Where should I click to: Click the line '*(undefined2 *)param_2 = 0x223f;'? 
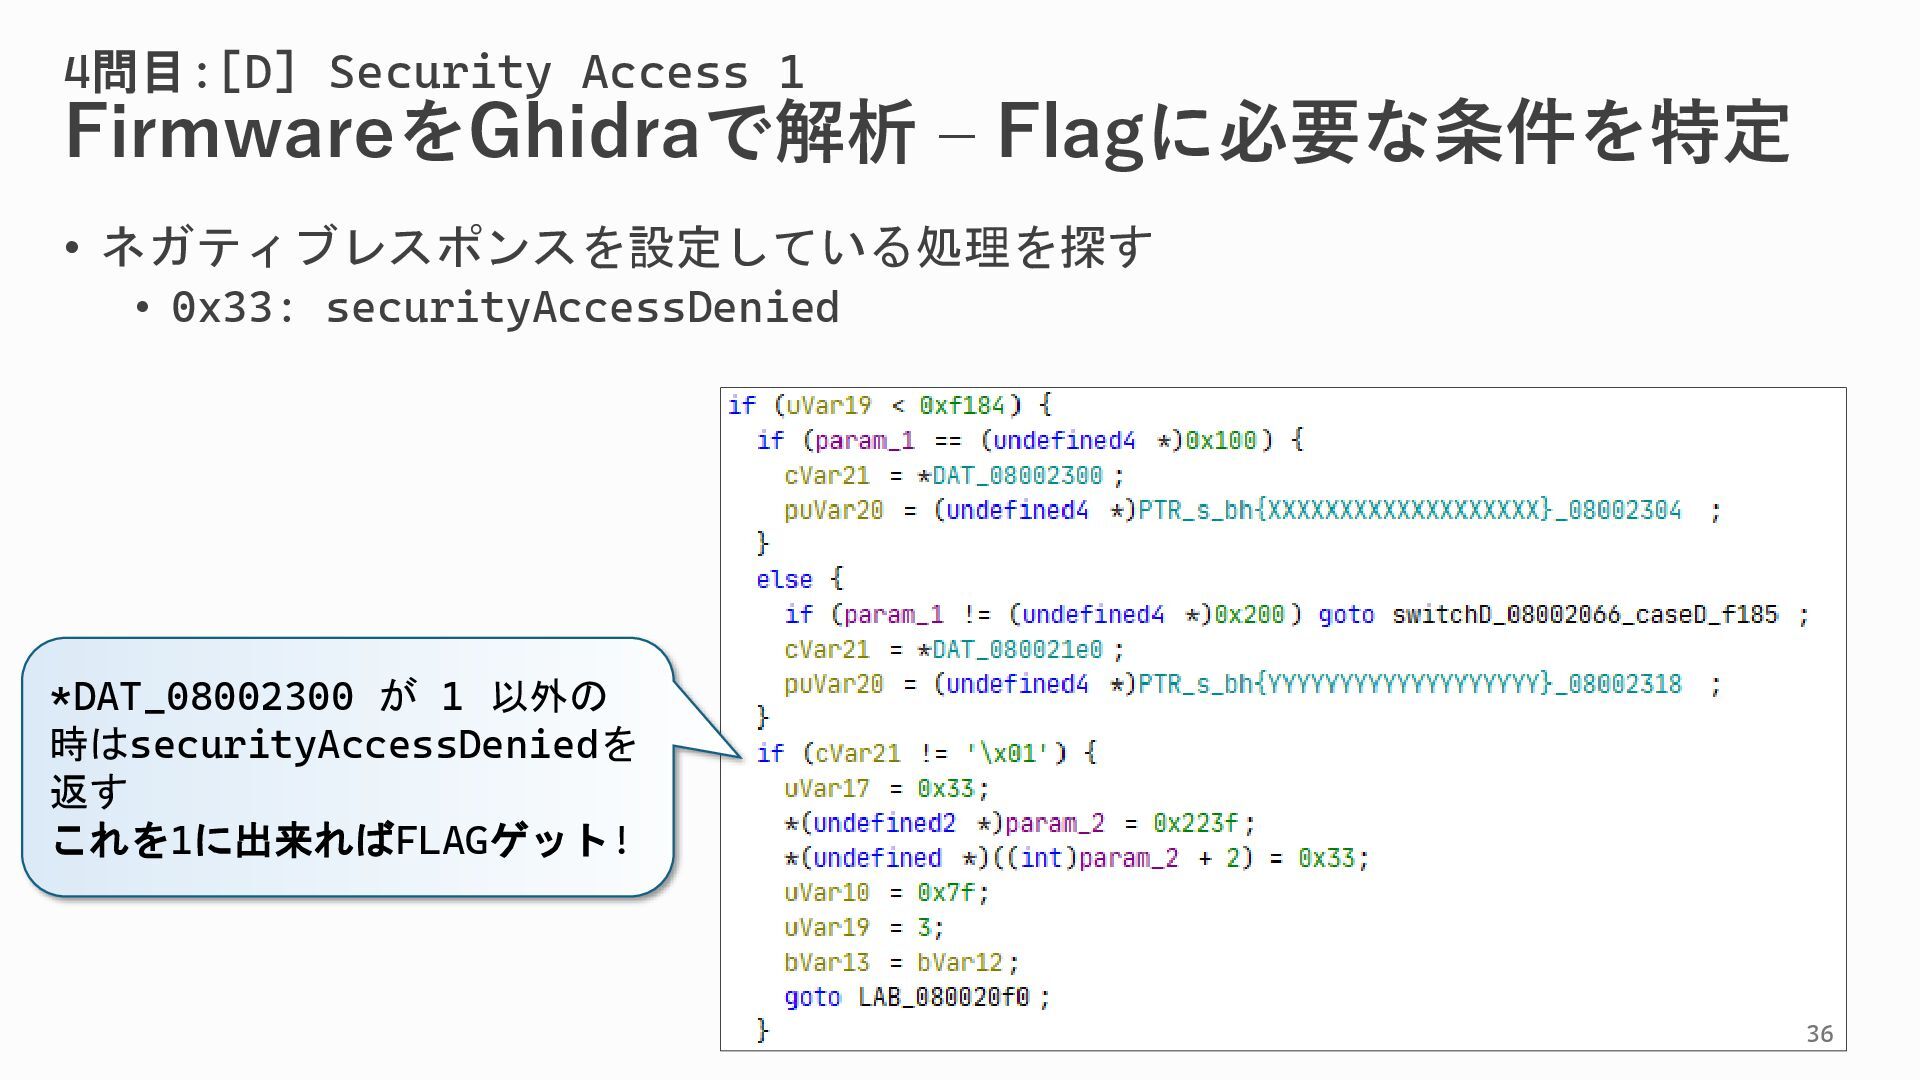point(1020,823)
